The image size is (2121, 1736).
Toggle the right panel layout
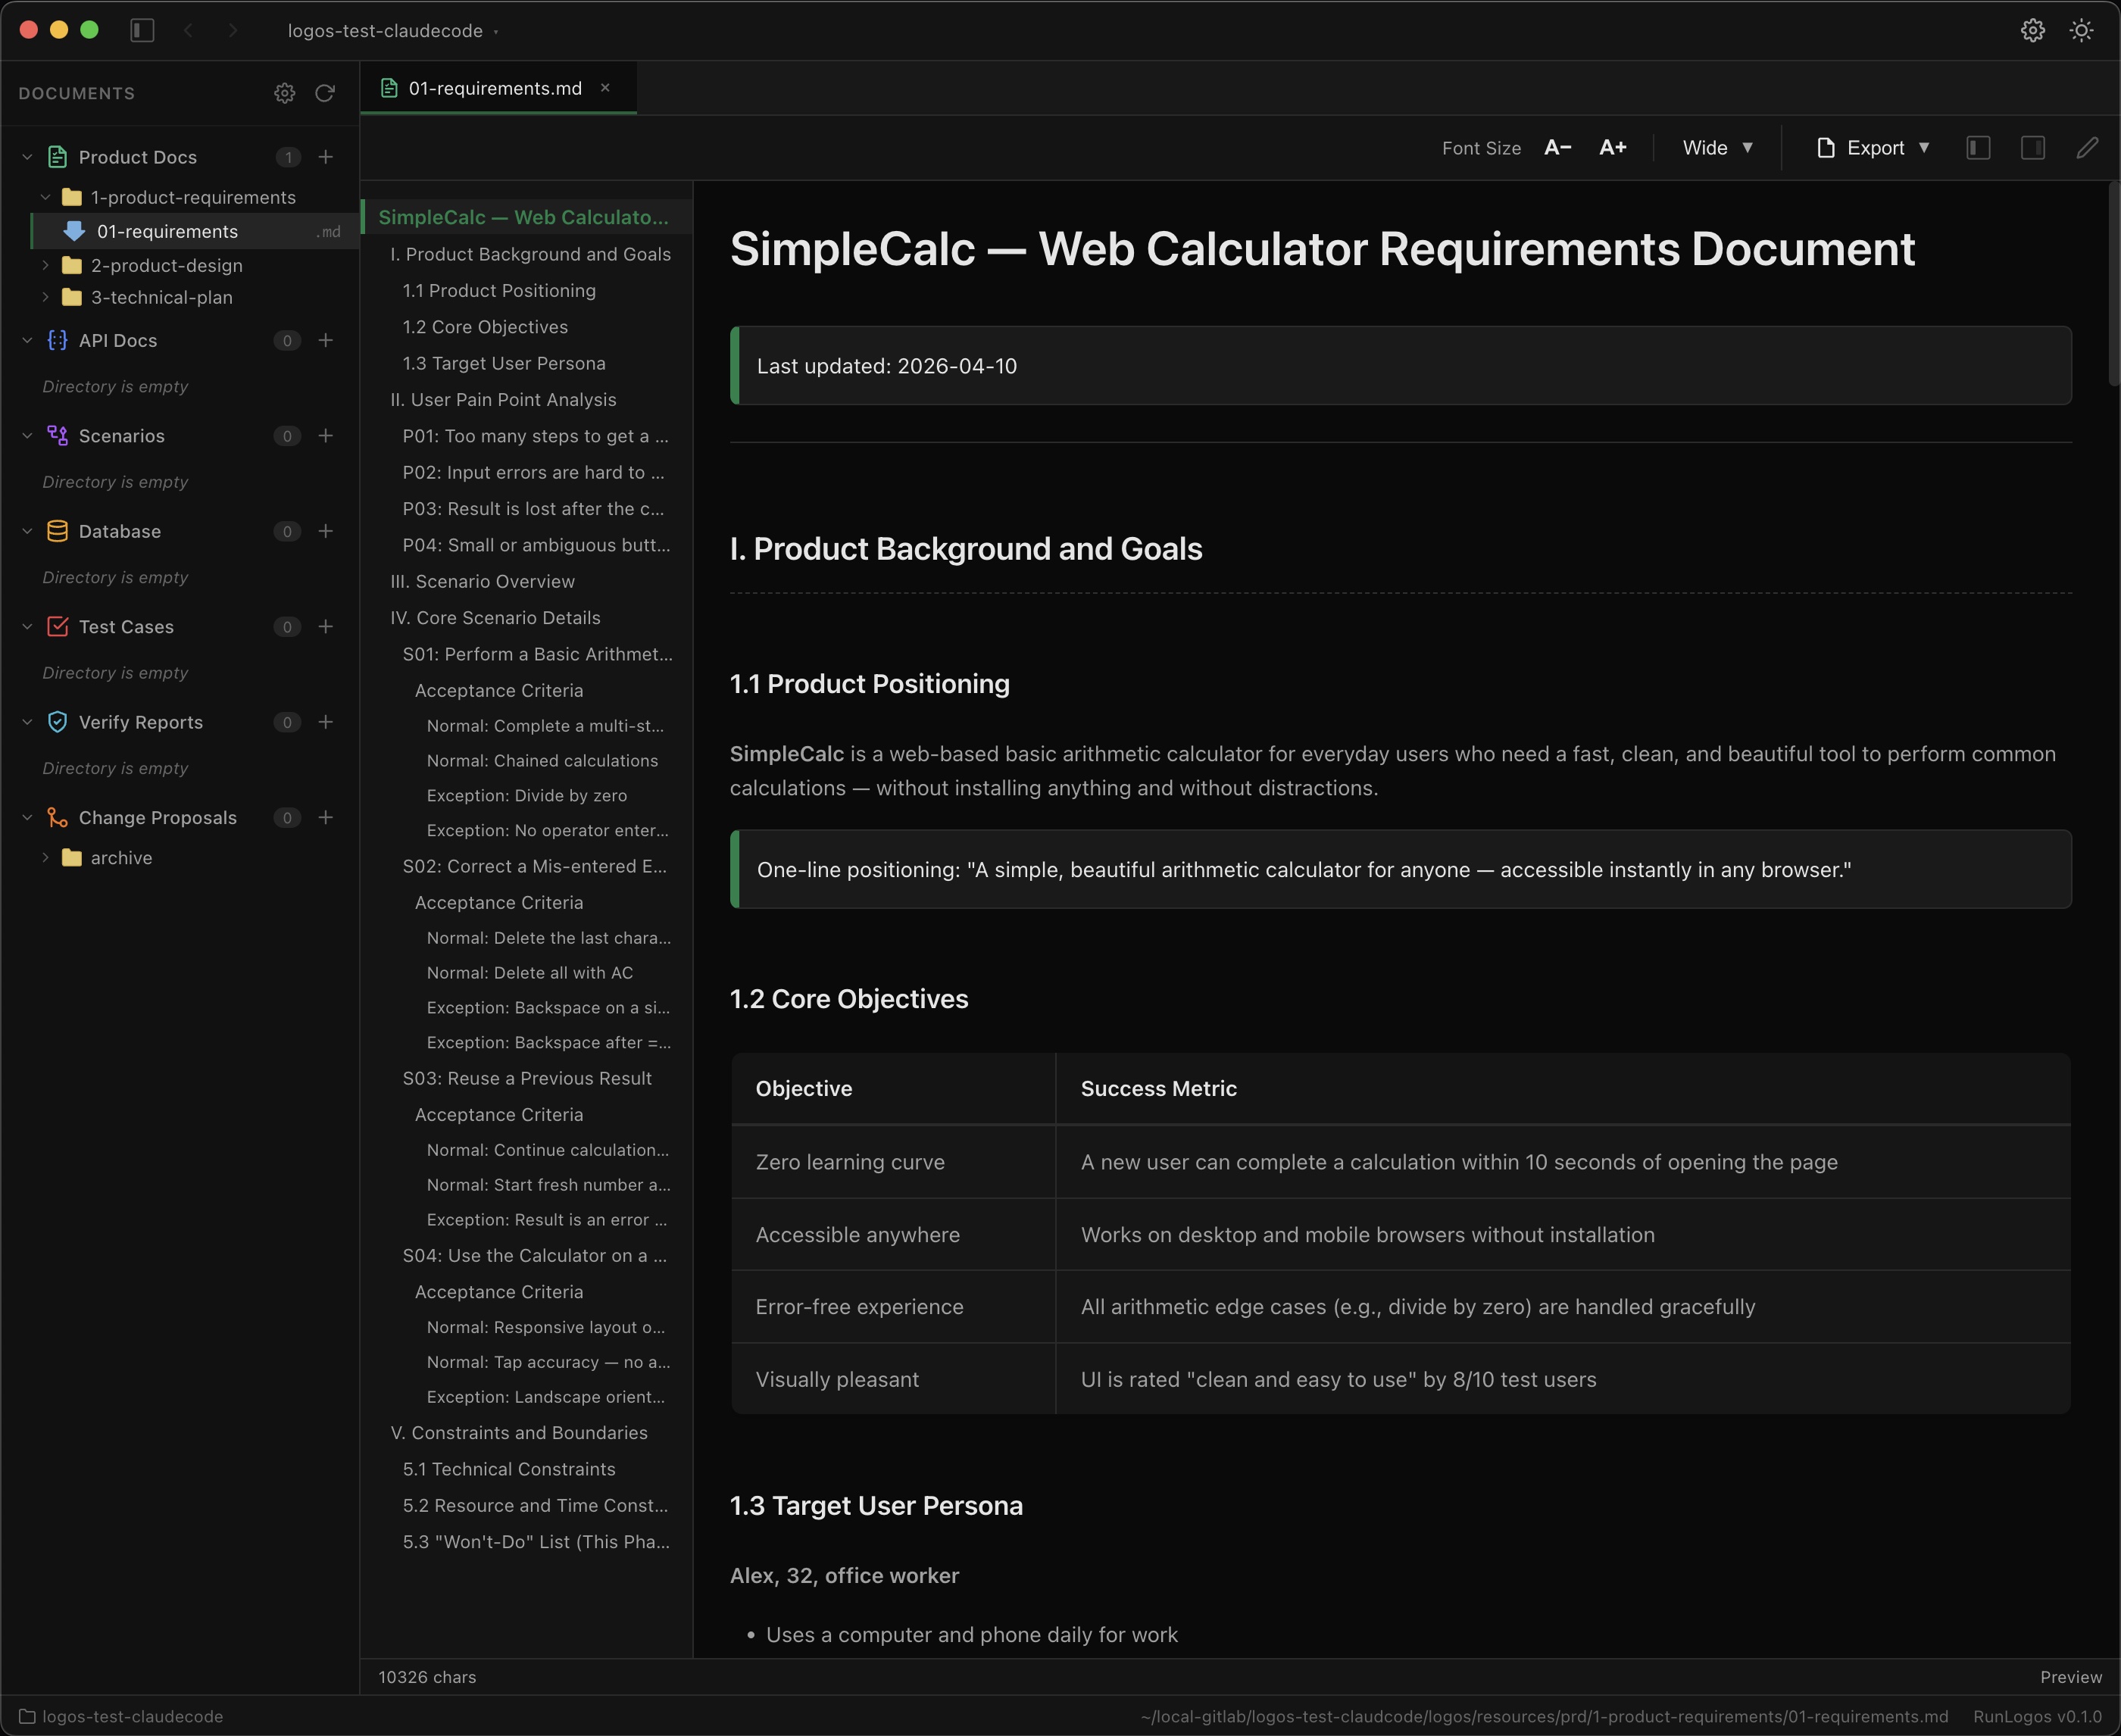tap(2033, 147)
